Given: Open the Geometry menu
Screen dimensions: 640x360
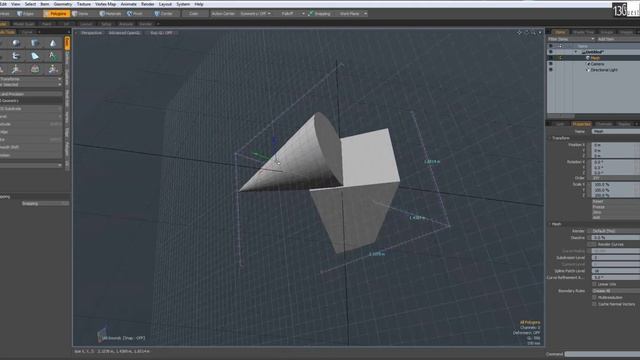Looking at the screenshot, I should [x=63, y=4].
